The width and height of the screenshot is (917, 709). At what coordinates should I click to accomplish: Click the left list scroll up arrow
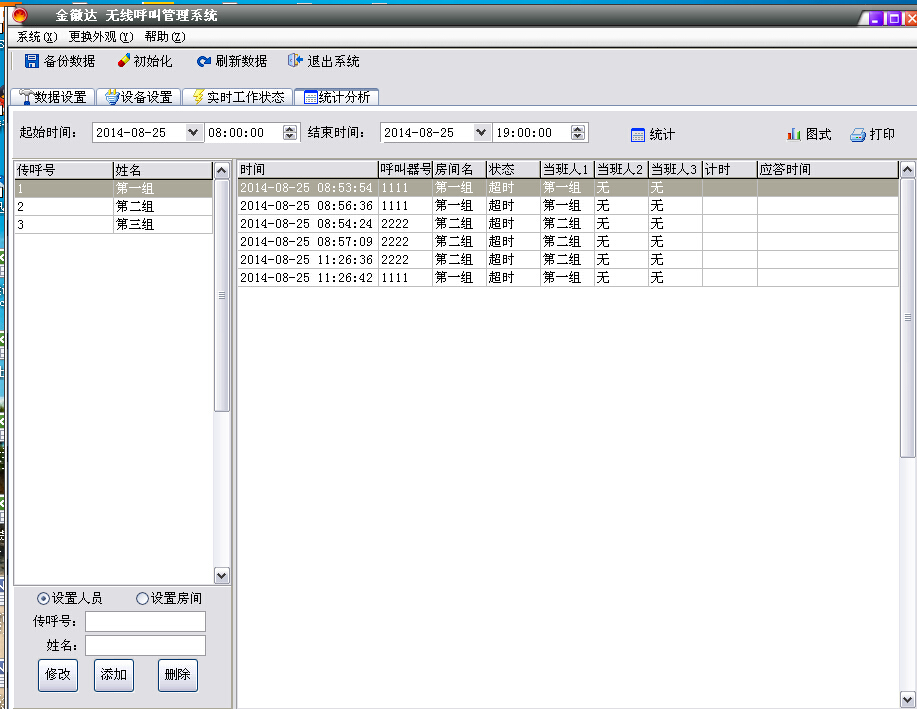[x=222, y=171]
